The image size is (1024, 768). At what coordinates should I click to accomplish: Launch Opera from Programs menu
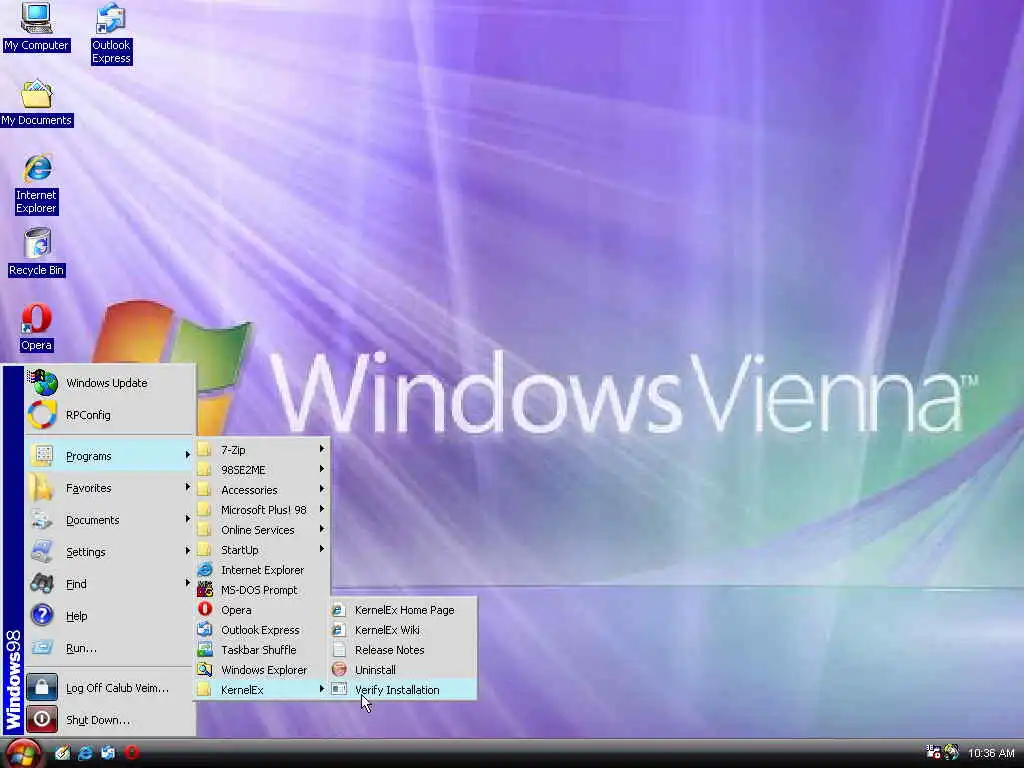point(262,610)
